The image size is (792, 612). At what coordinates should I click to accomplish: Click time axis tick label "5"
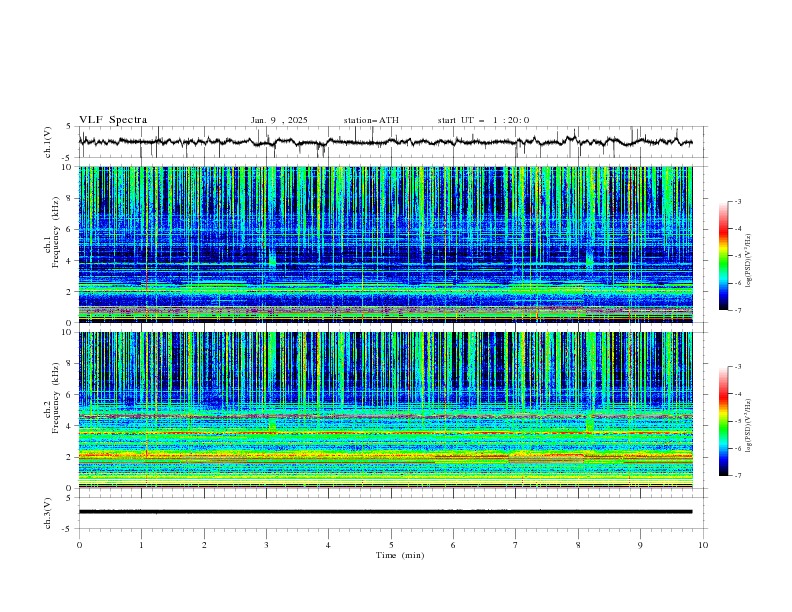[391, 545]
